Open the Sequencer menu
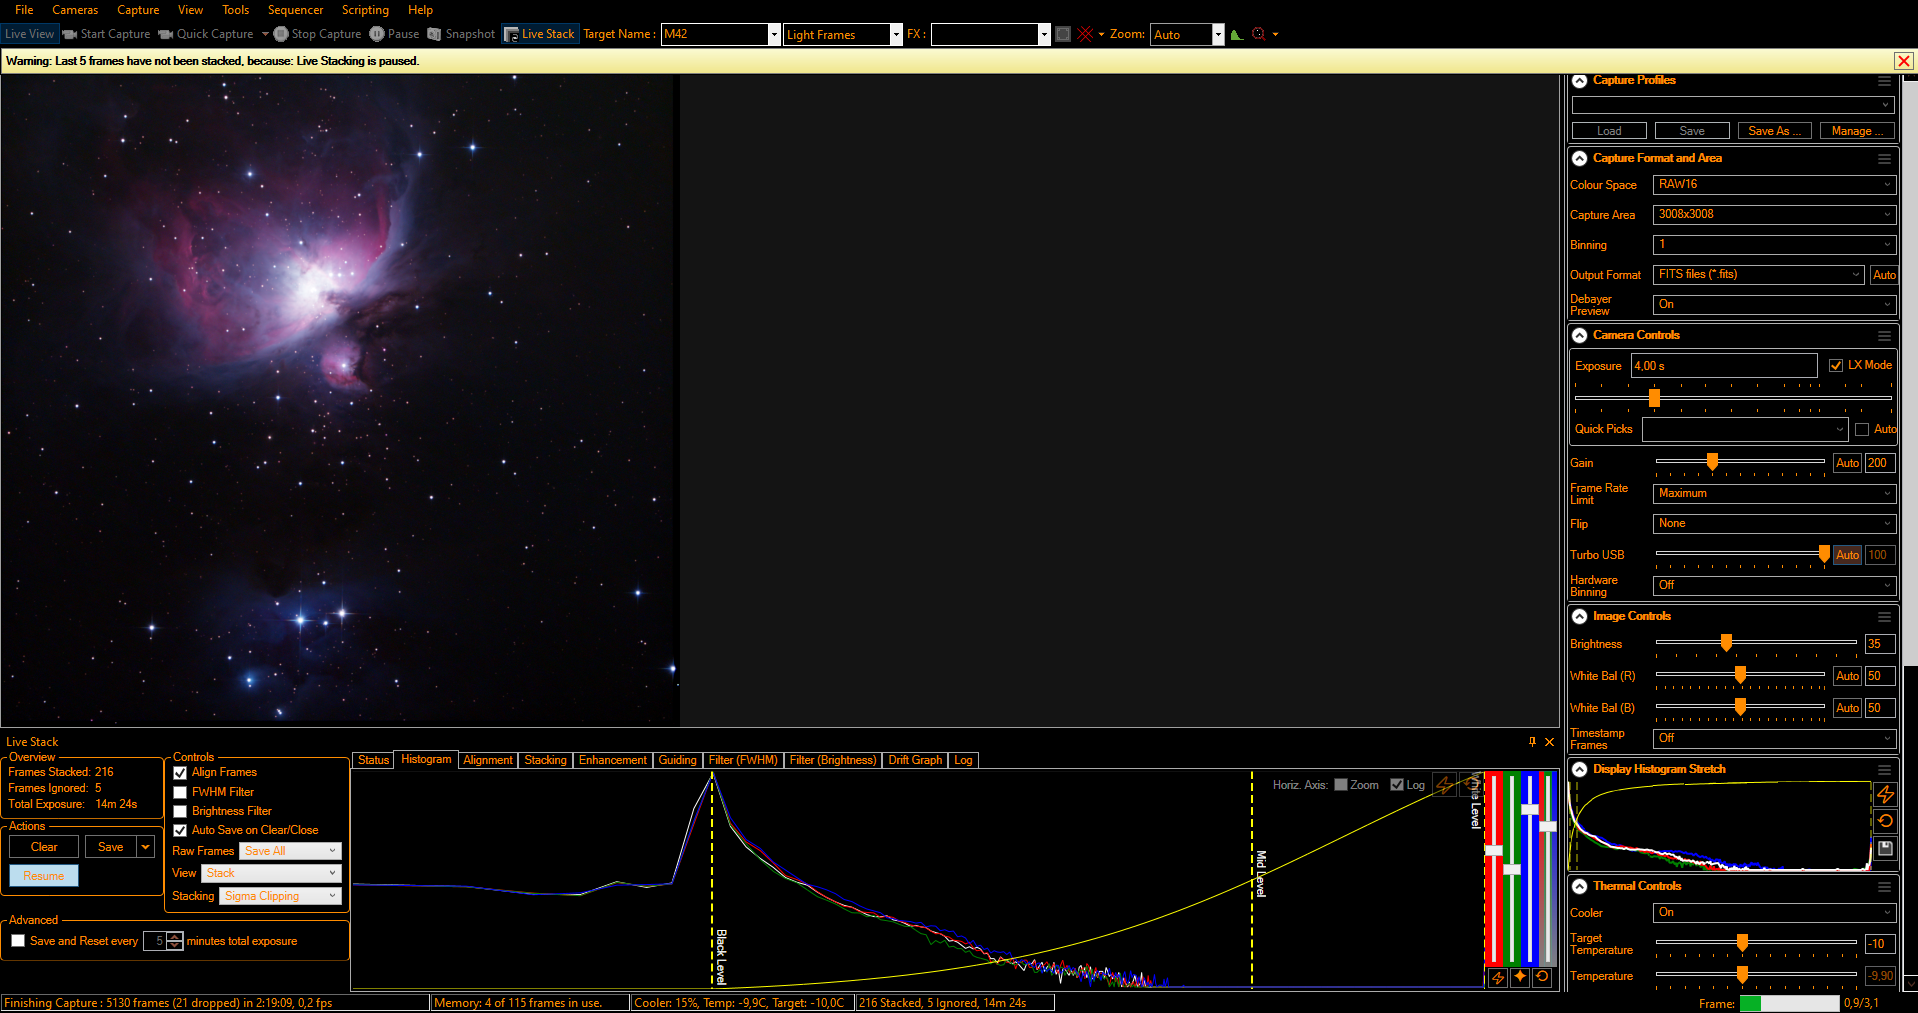 click(295, 10)
